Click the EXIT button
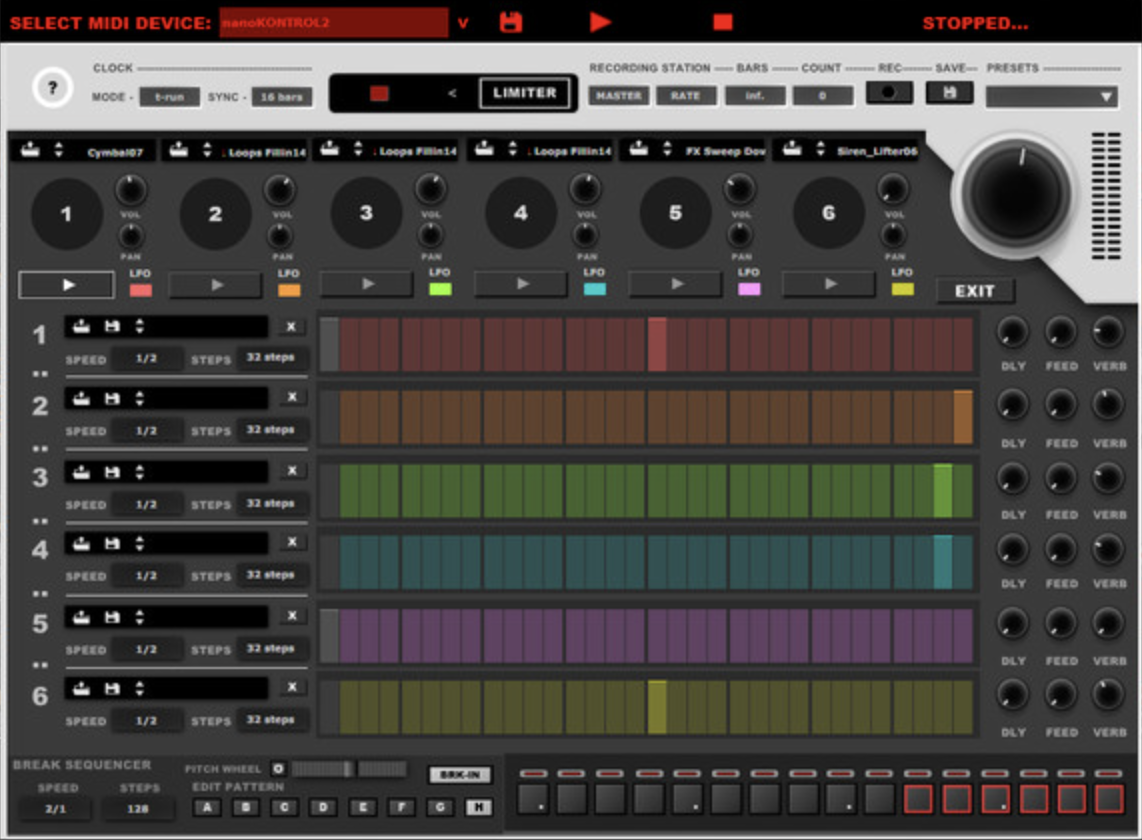 click(974, 291)
